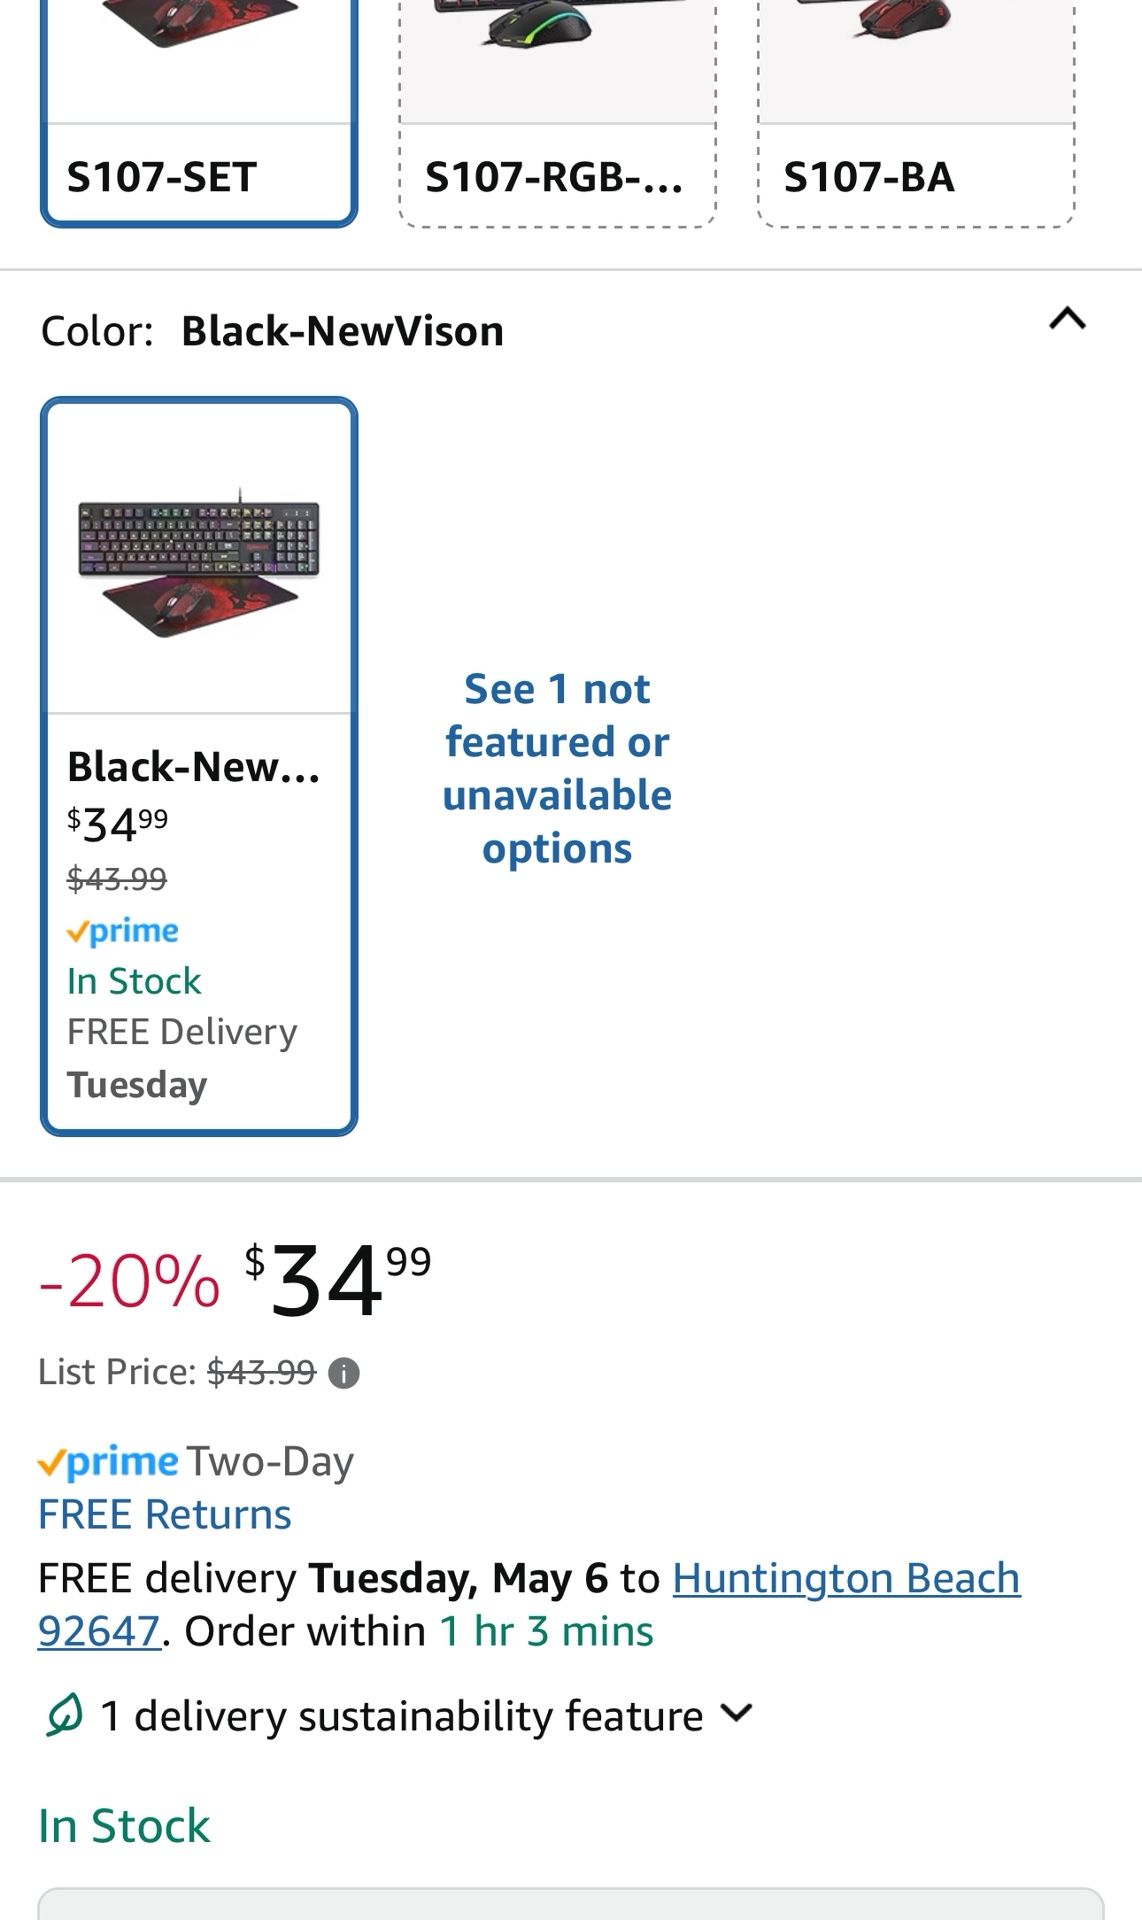Viewport: 1142px width, 1920px height.
Task: Click the List Price info icon
Action: 344,1373
